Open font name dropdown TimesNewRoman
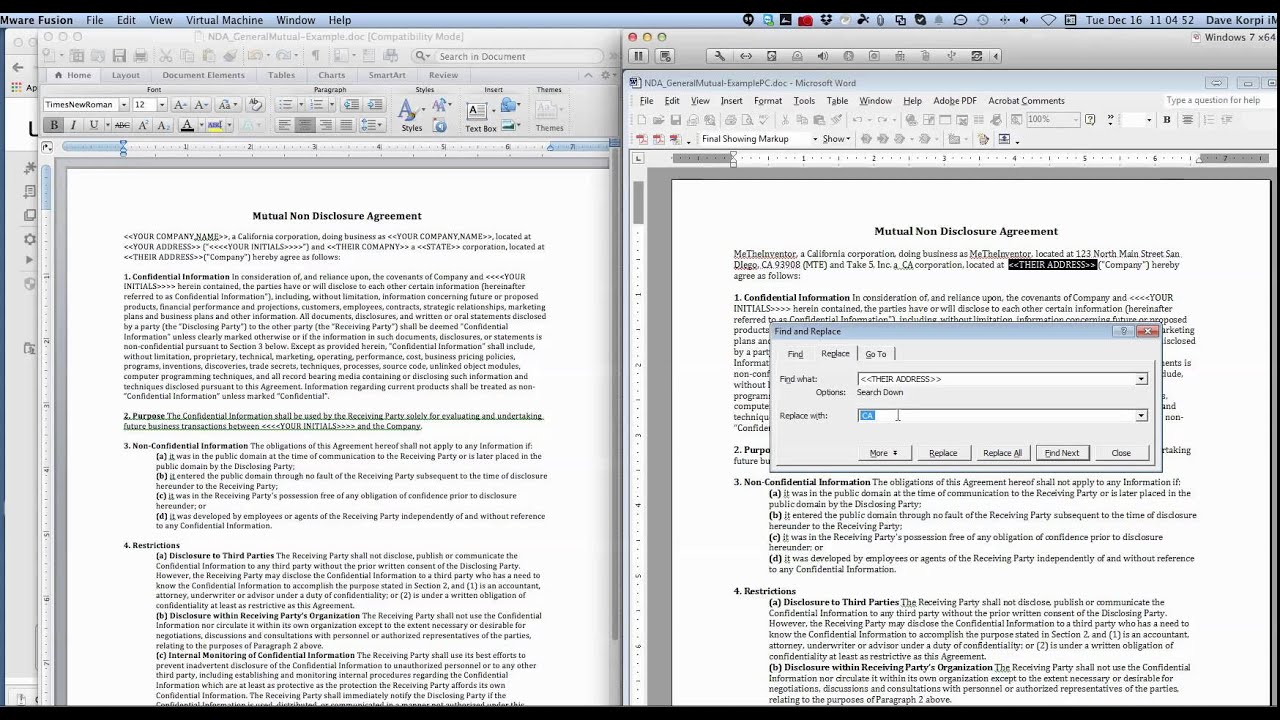The height and width of the screenshot is (720, 1280). (x=123, y=104)
